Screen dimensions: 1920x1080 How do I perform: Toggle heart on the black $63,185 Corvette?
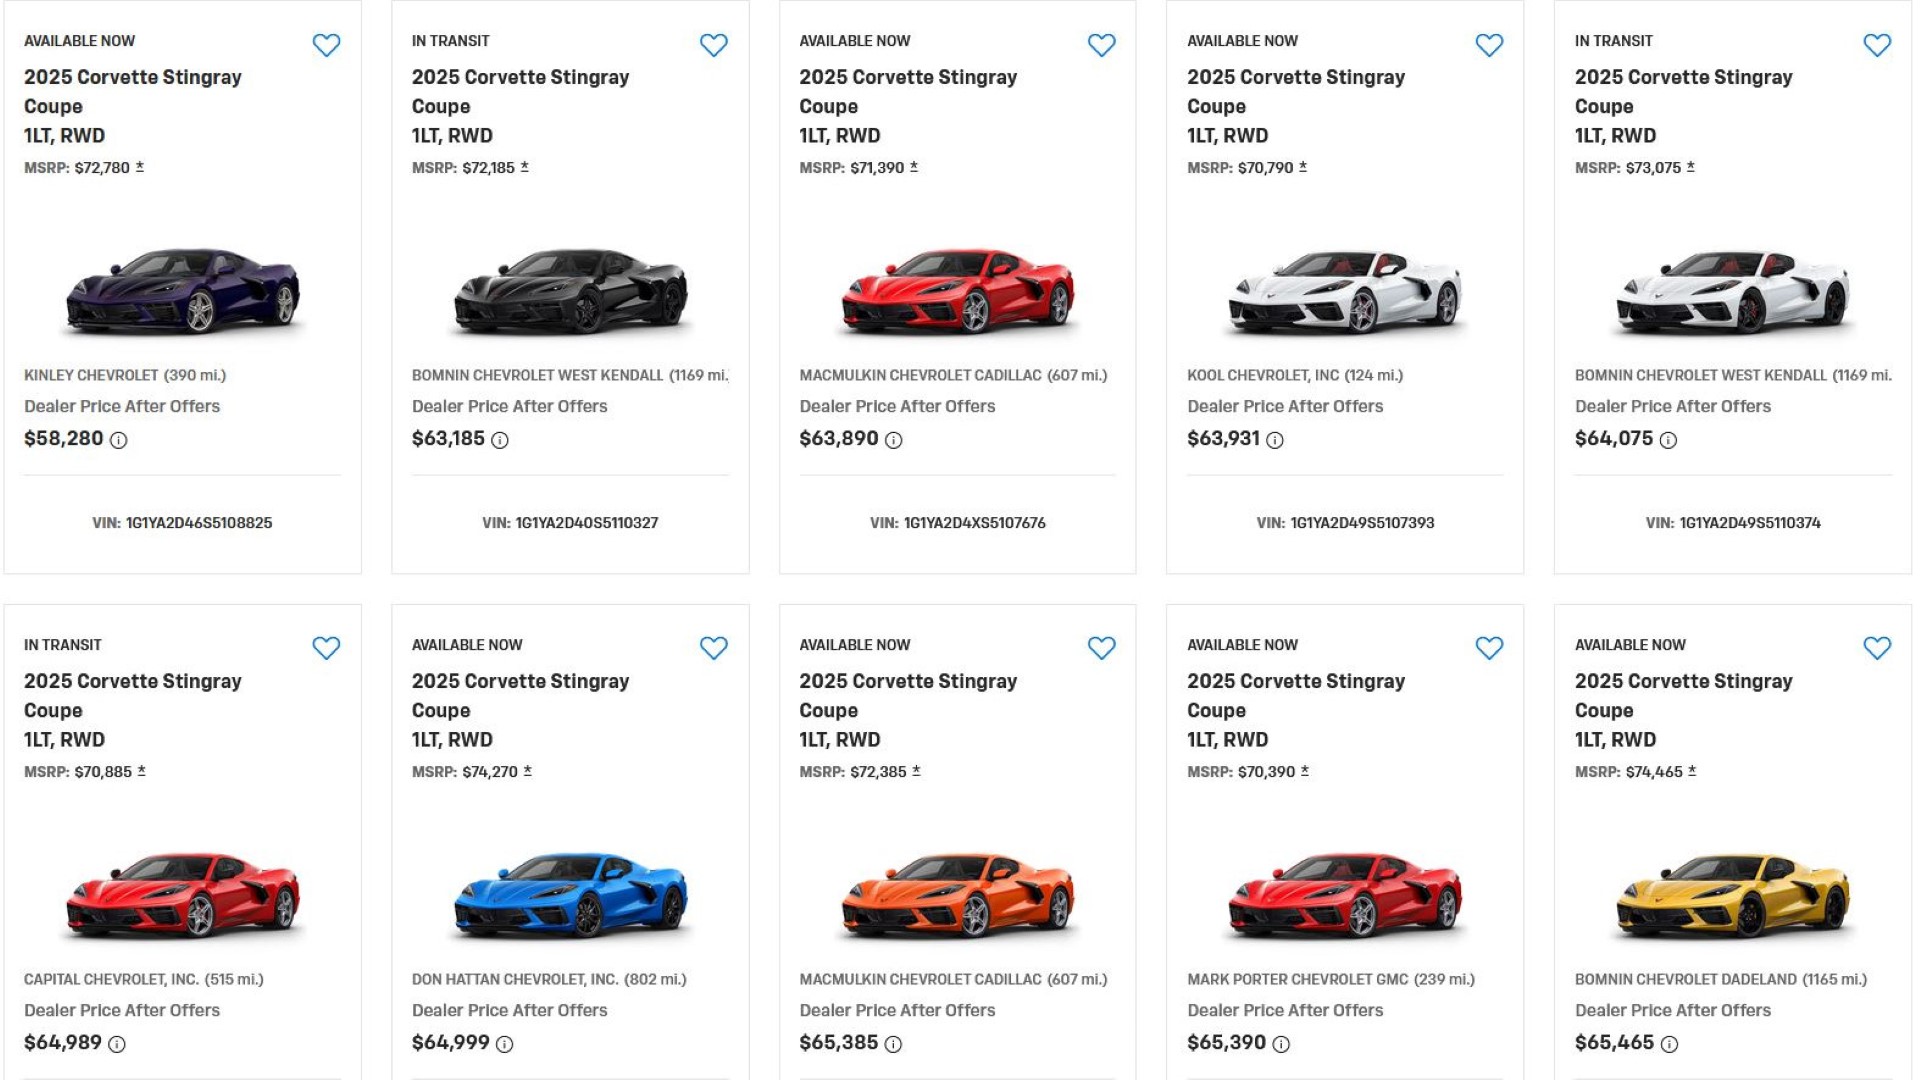pyautogui.click(x=713, y=45)
